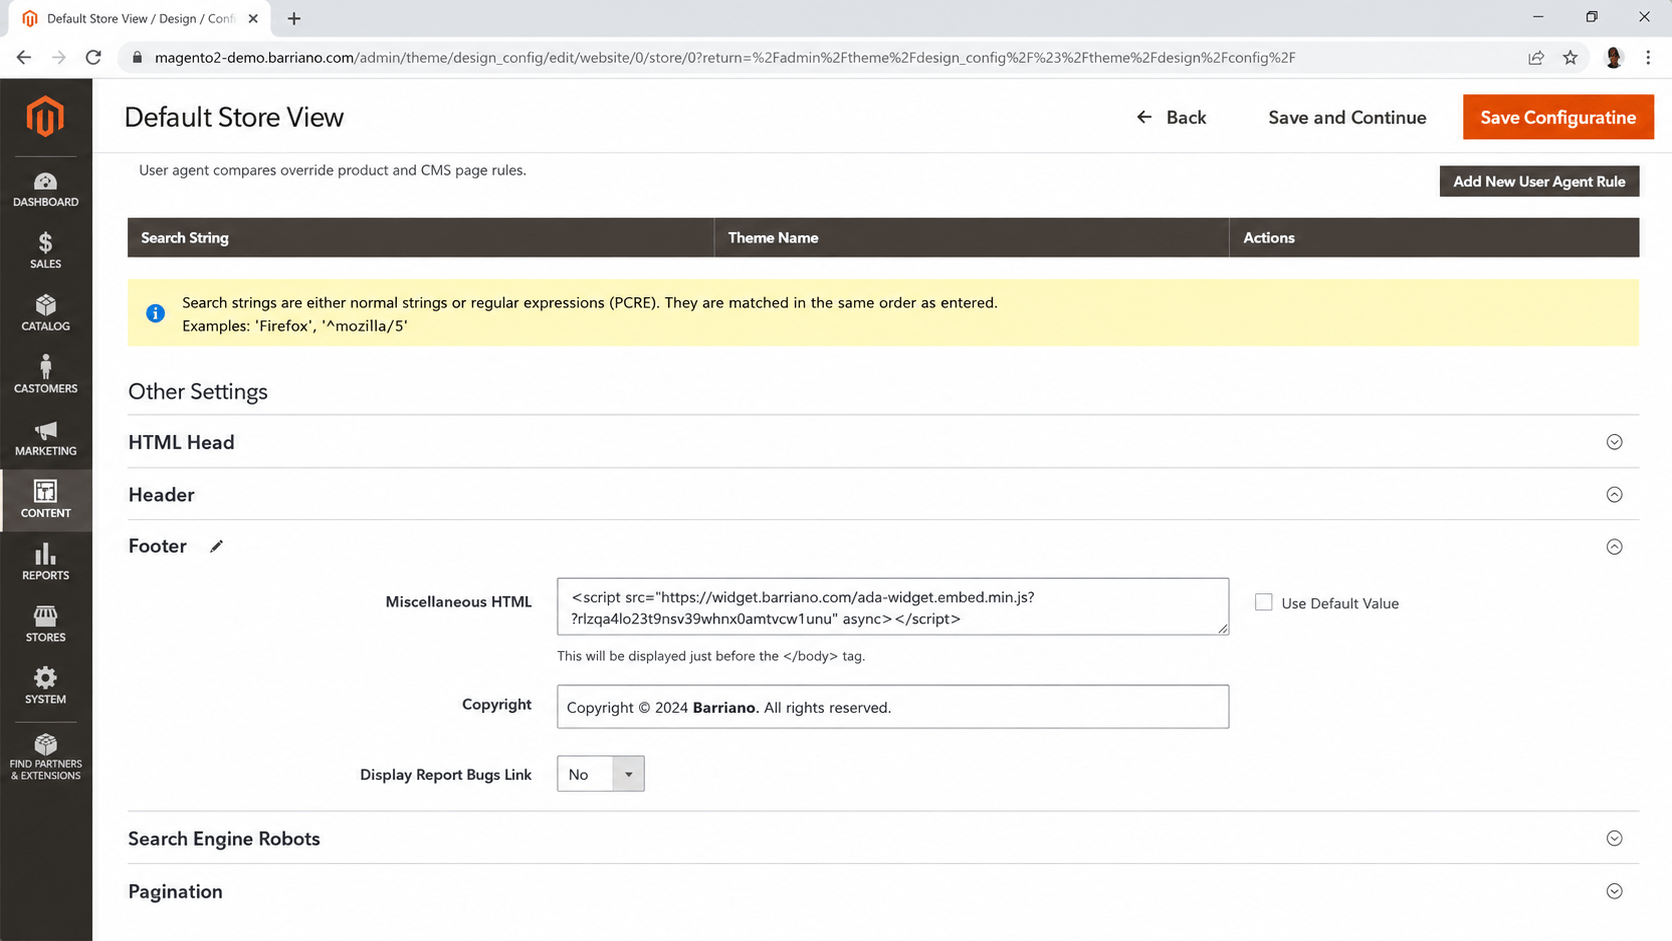Click the Add New User Agent Rule button

1539,181
